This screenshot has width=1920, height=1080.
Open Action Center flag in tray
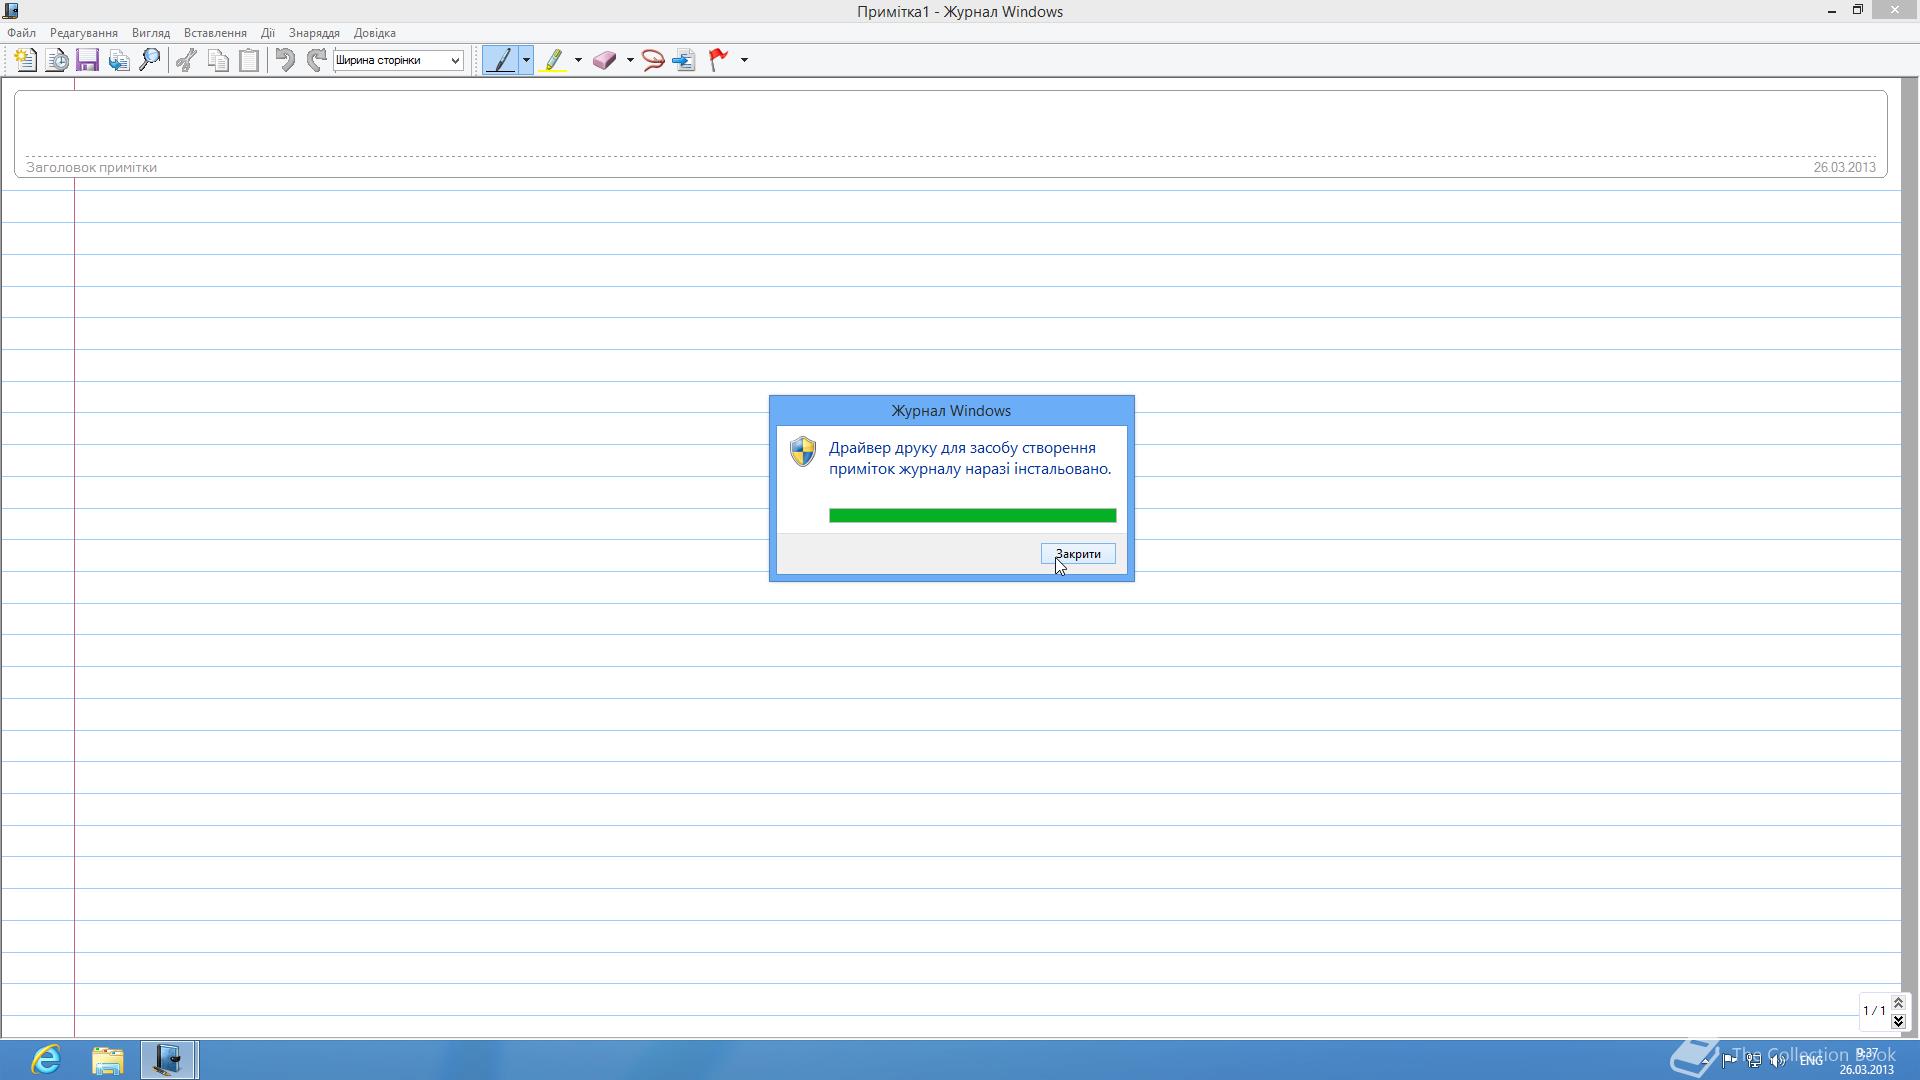click(x=1729, y=1060)
